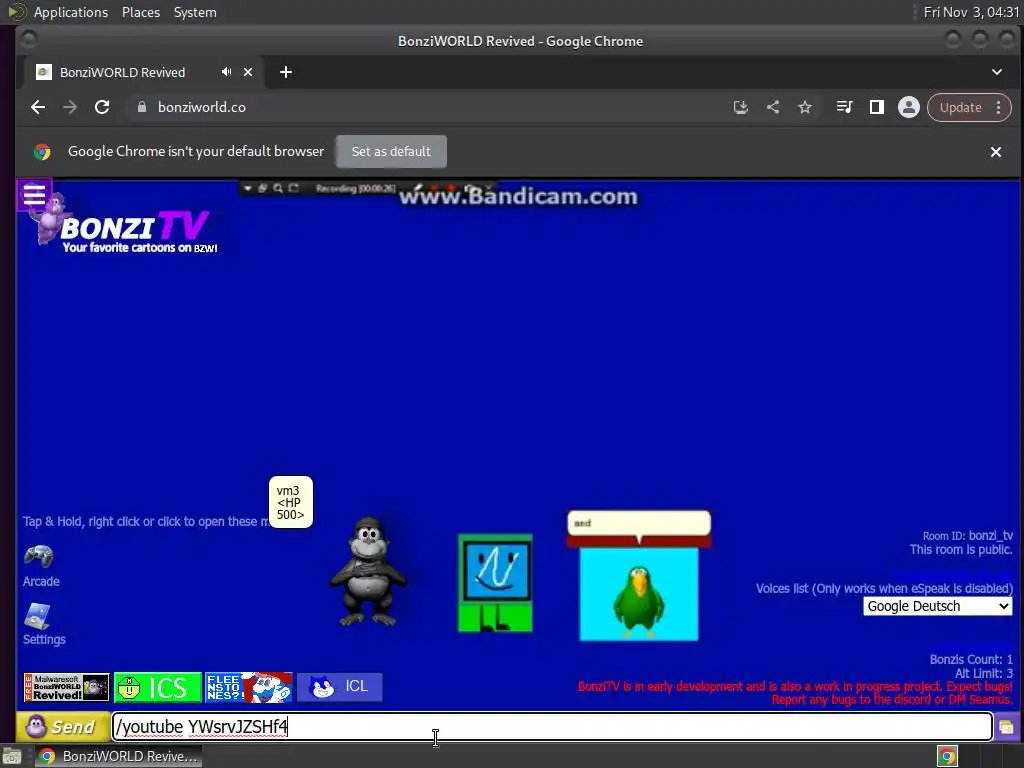
Task: Open the ICL banner button
Action: [340, 687]
